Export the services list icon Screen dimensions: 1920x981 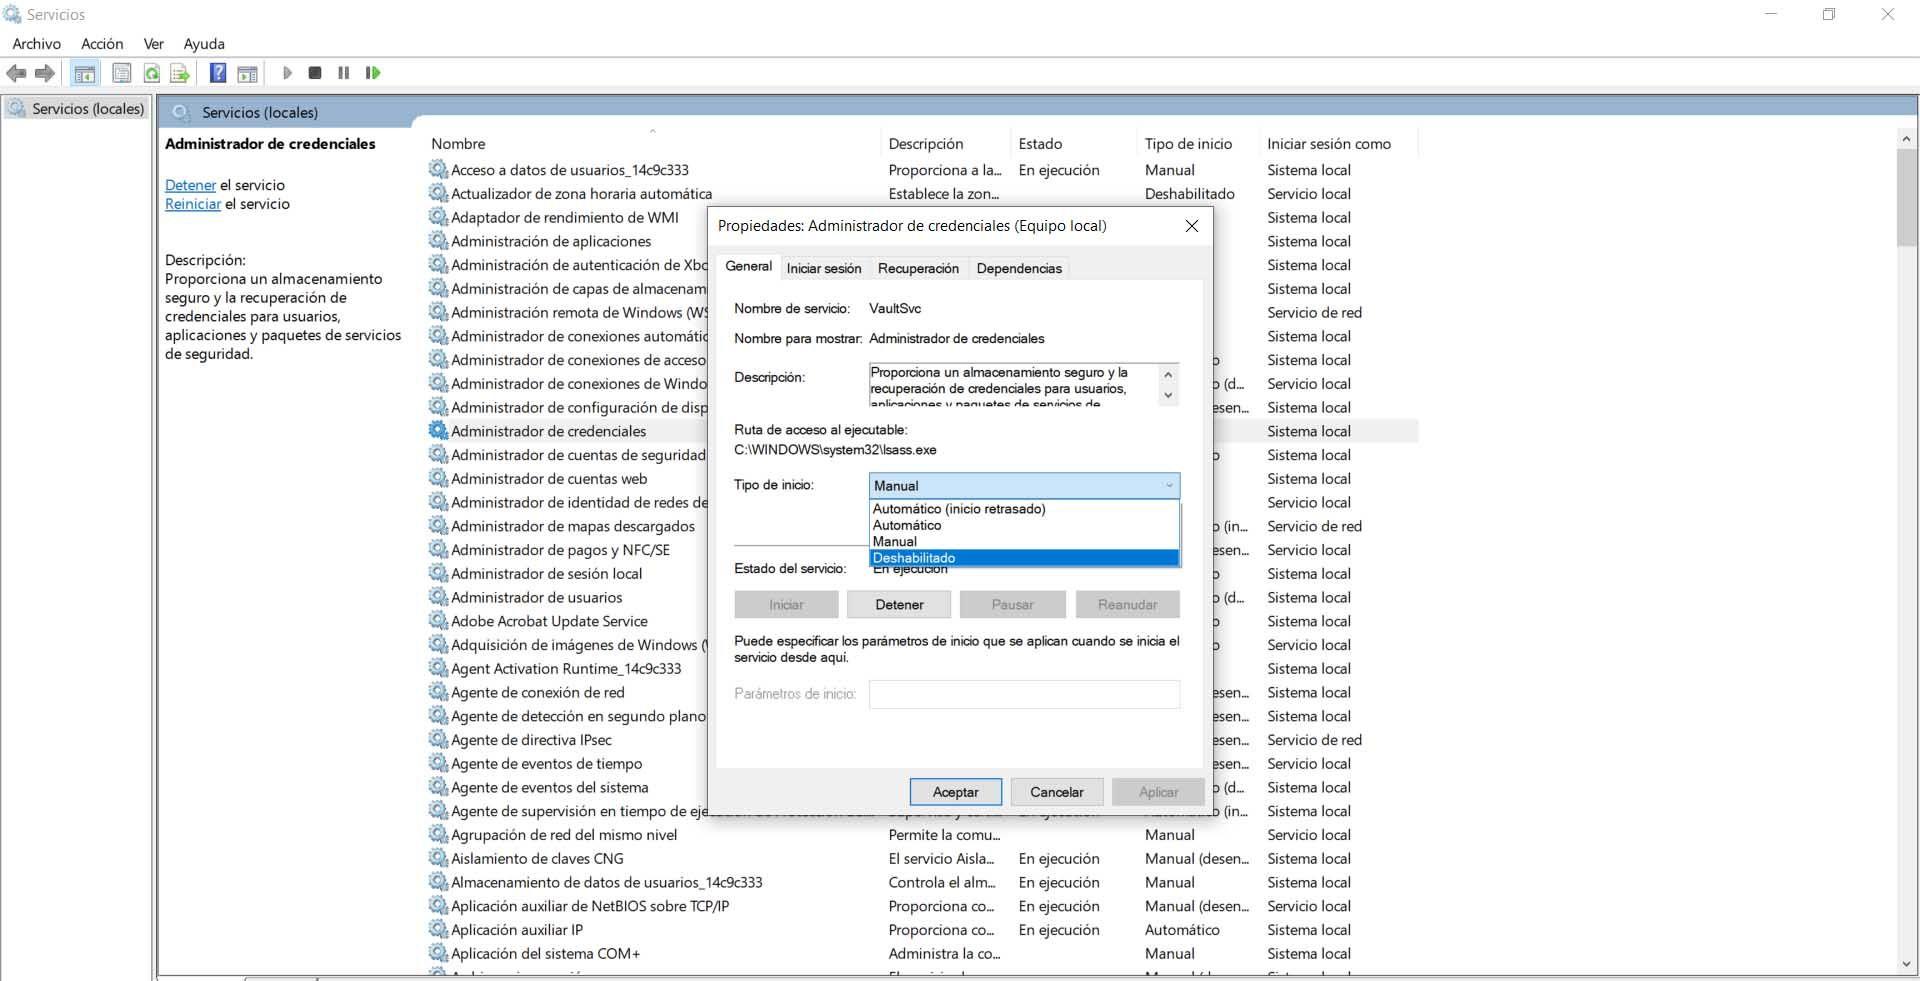181,72
